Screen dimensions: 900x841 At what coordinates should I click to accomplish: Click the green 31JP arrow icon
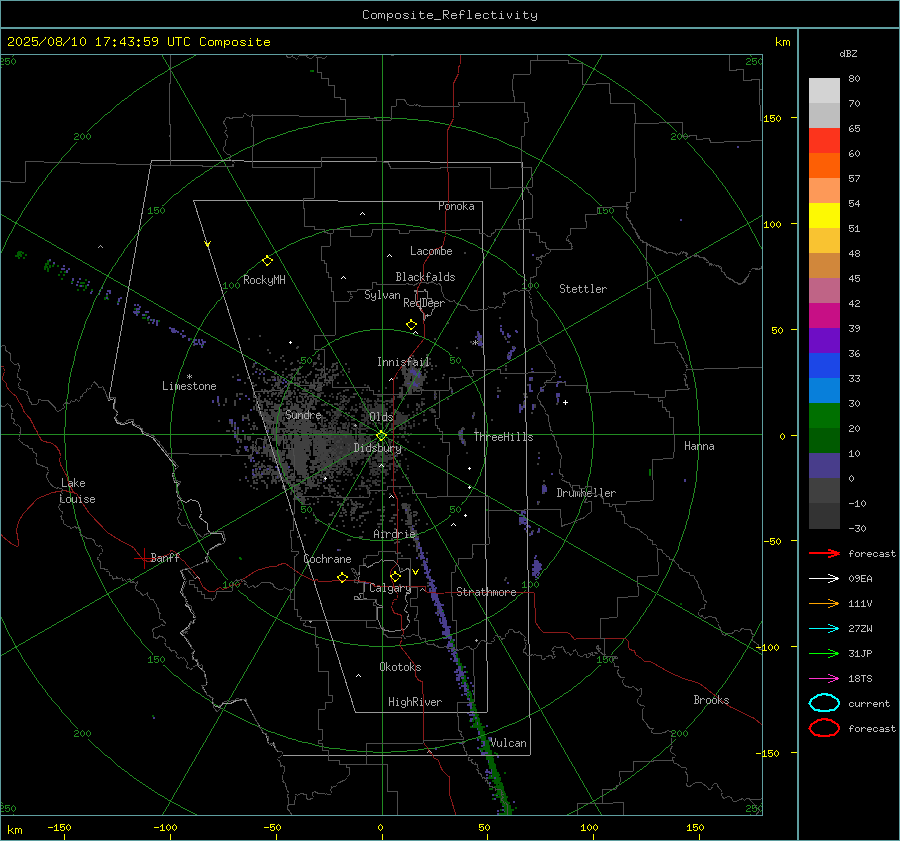click(824, 653)
